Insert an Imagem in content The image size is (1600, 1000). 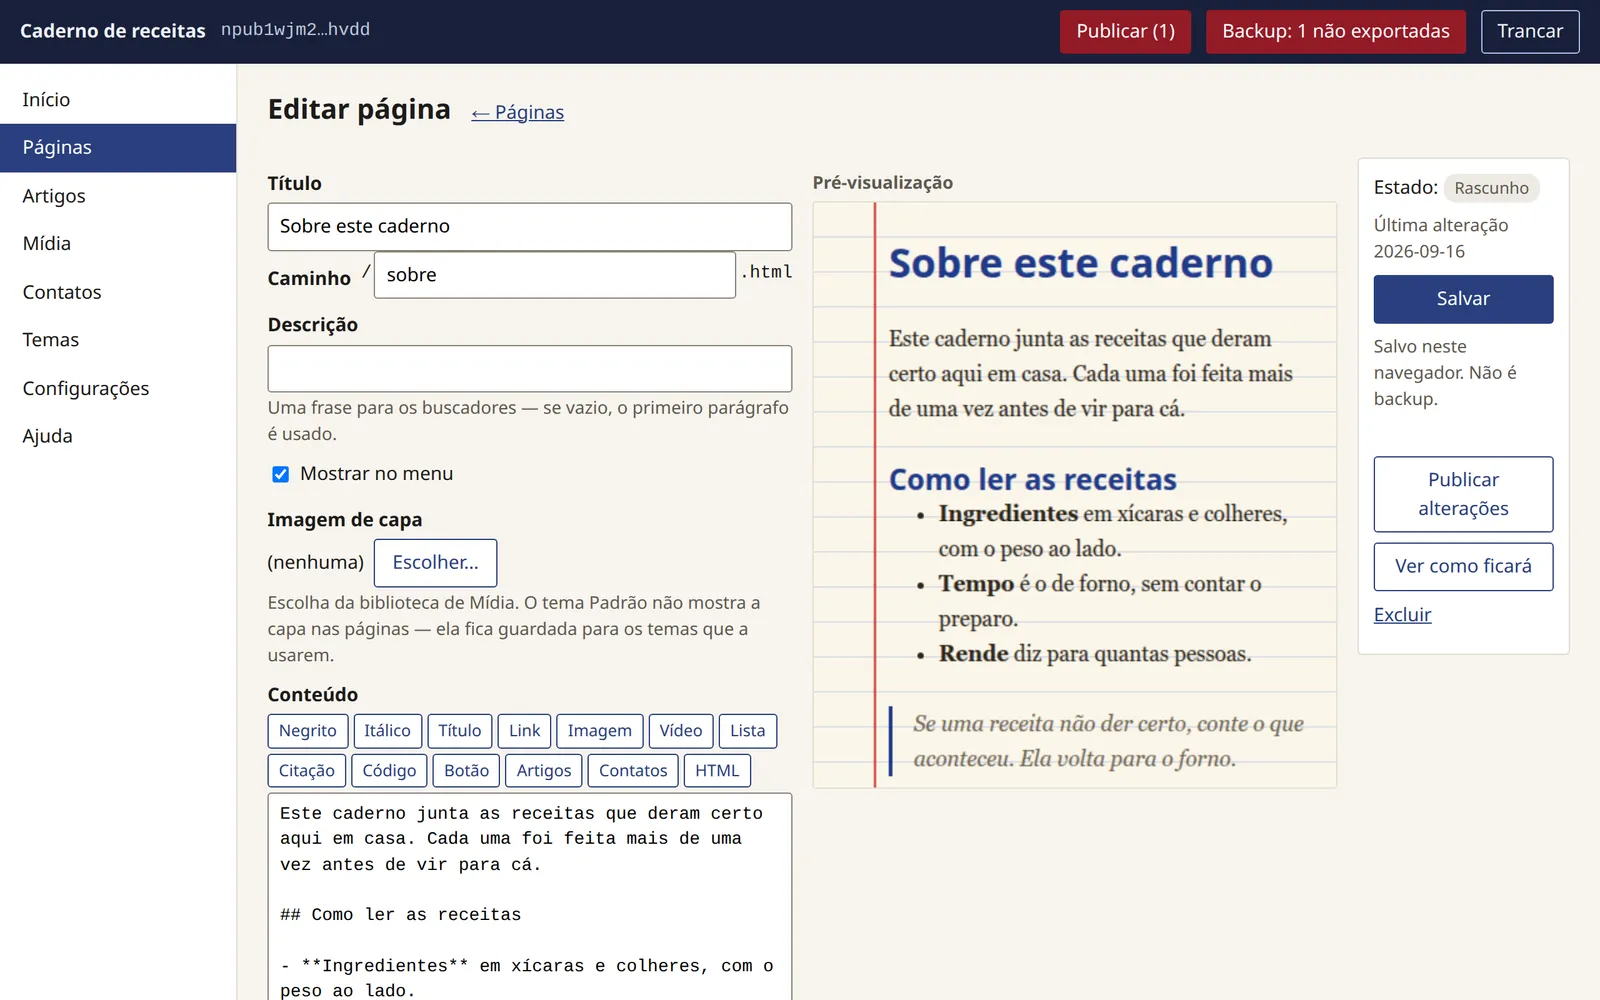click(600, 731)
